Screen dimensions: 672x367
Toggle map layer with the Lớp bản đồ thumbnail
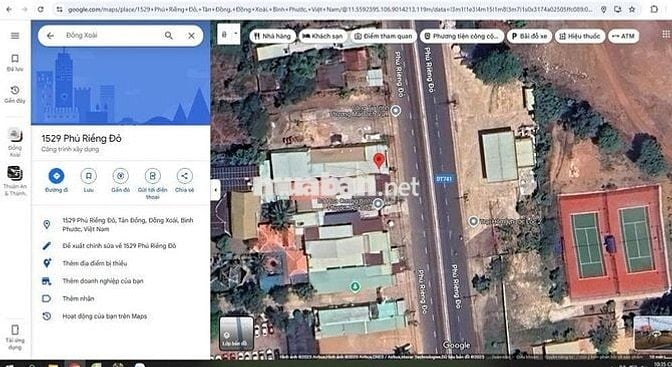(236, 333)
